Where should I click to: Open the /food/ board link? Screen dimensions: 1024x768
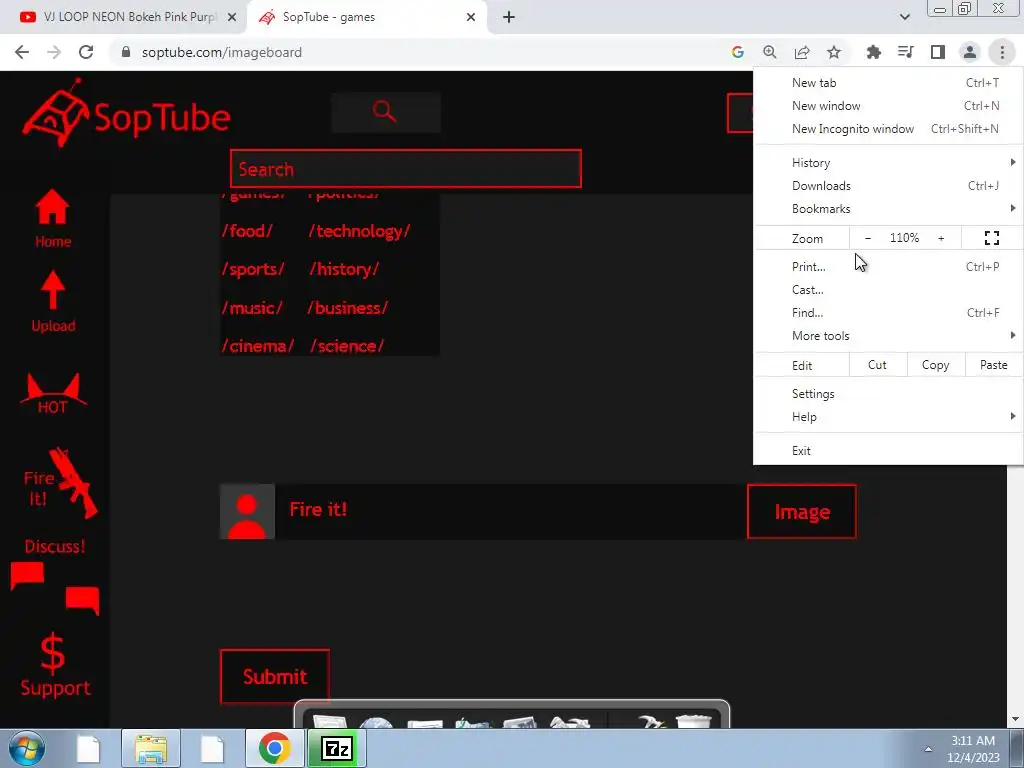pos(248,231)
